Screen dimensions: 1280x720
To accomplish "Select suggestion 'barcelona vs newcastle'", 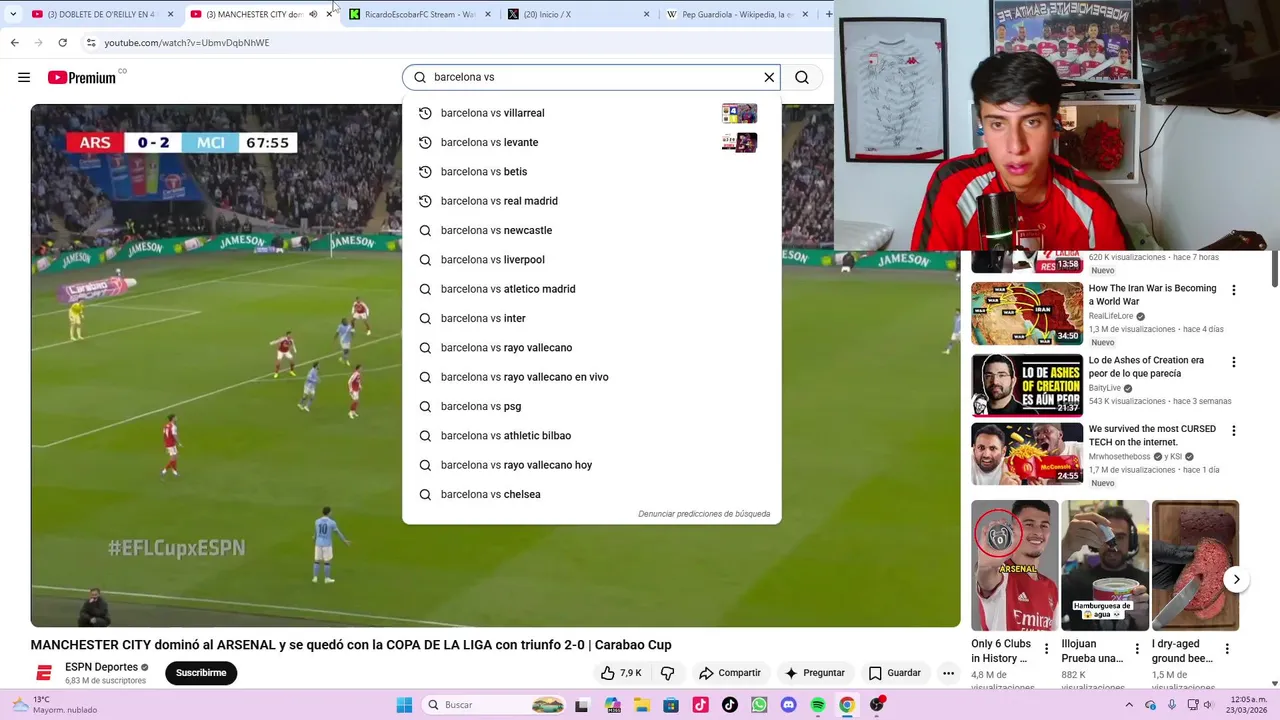I will pyautogui.click(x=591, y=230).
